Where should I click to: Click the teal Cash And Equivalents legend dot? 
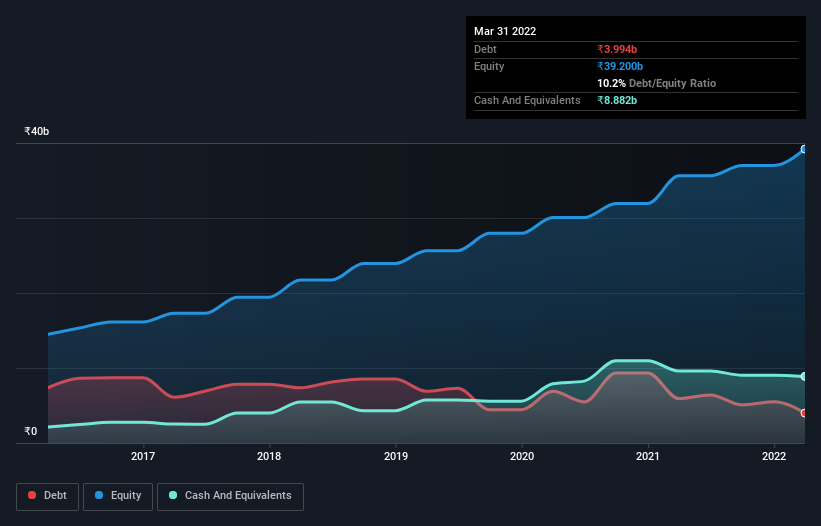[x=173, y=495]
